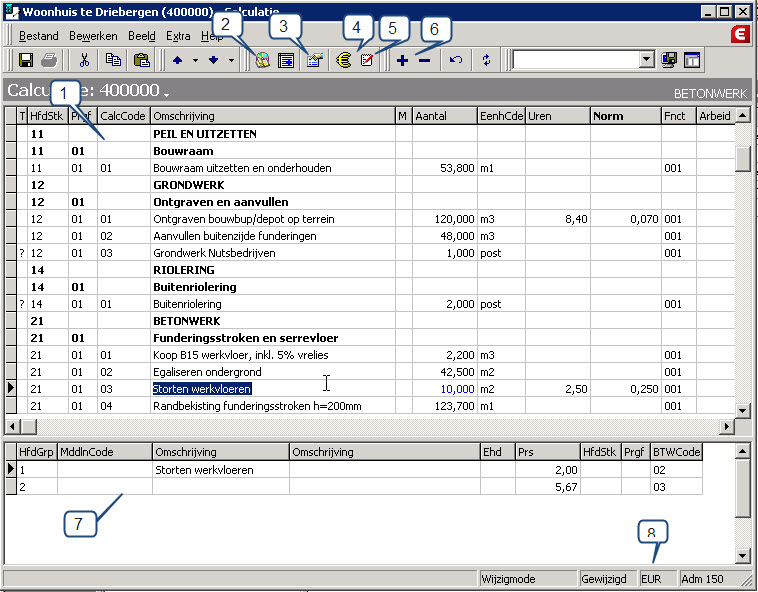This screenshot has width=758, height=592.
Task: Click the list window with arrow icon
Action: [x=286, y=61]
